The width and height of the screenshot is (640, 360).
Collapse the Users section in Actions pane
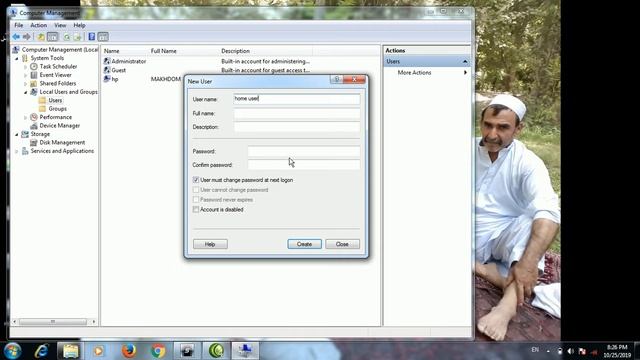(465, 61)
